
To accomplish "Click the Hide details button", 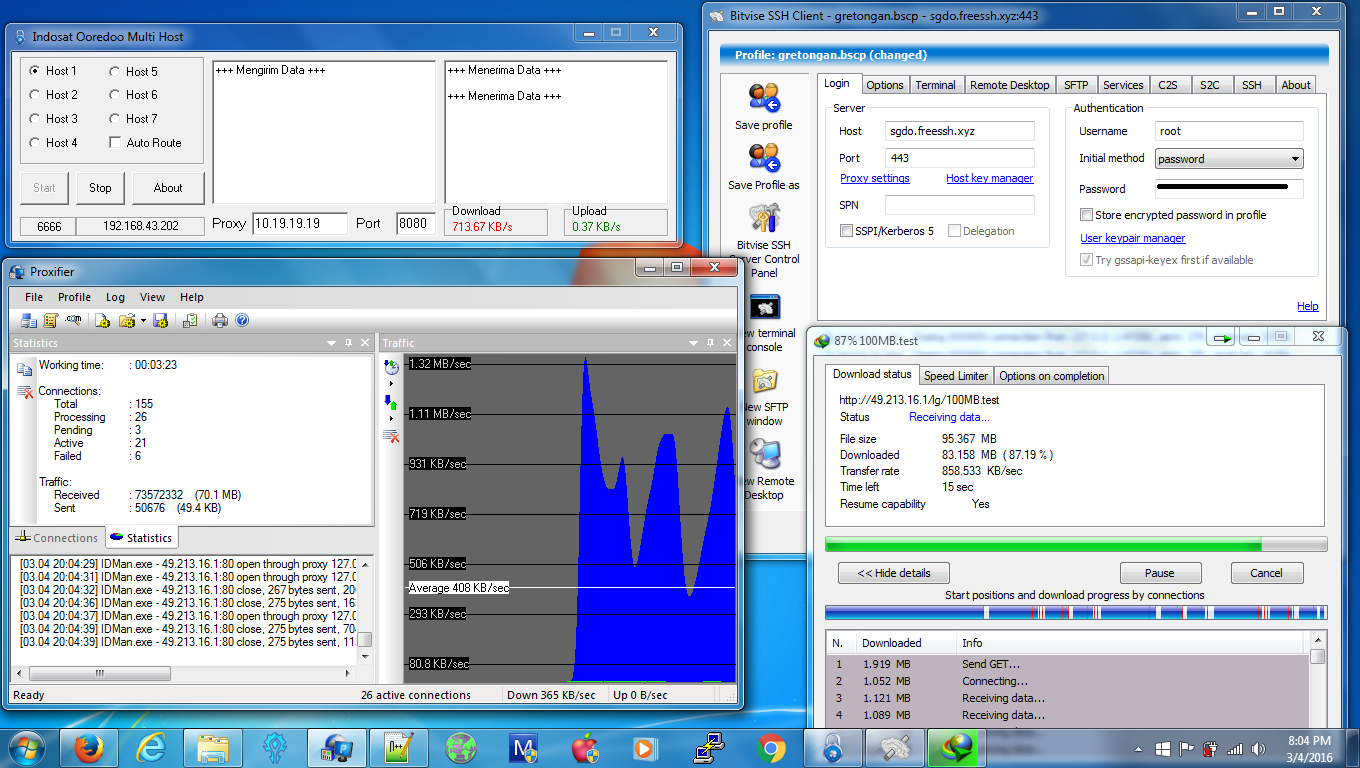I will (x=894, y=573).
